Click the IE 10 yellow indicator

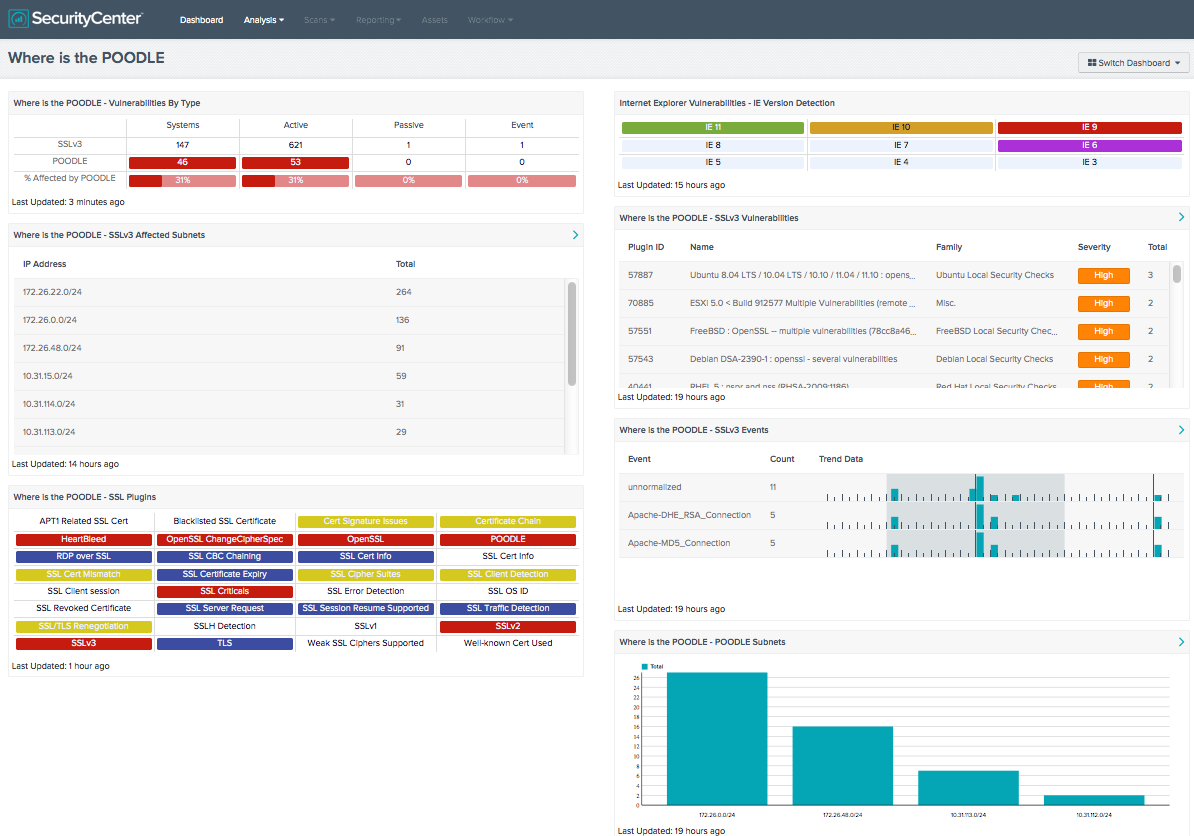pyautogui.click(x=901, y=128)
